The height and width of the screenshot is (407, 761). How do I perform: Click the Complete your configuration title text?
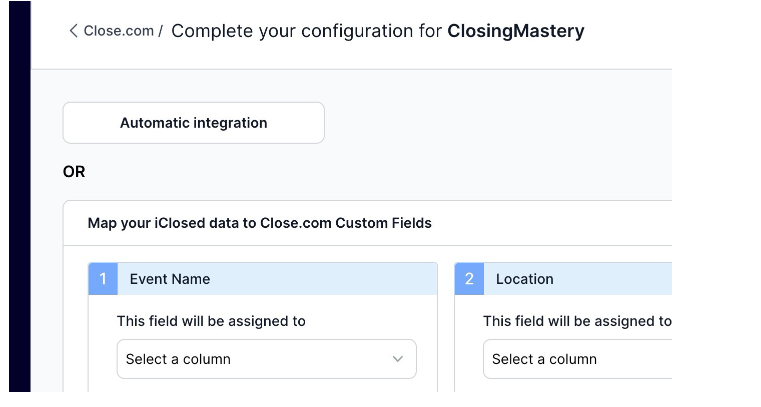click(306, 31)
